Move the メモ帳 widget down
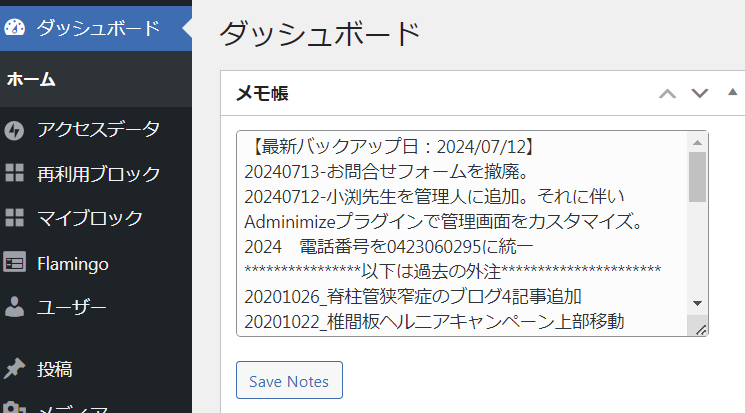The width and height of the screenshot is (745, 413). click(x=700, y=94)
